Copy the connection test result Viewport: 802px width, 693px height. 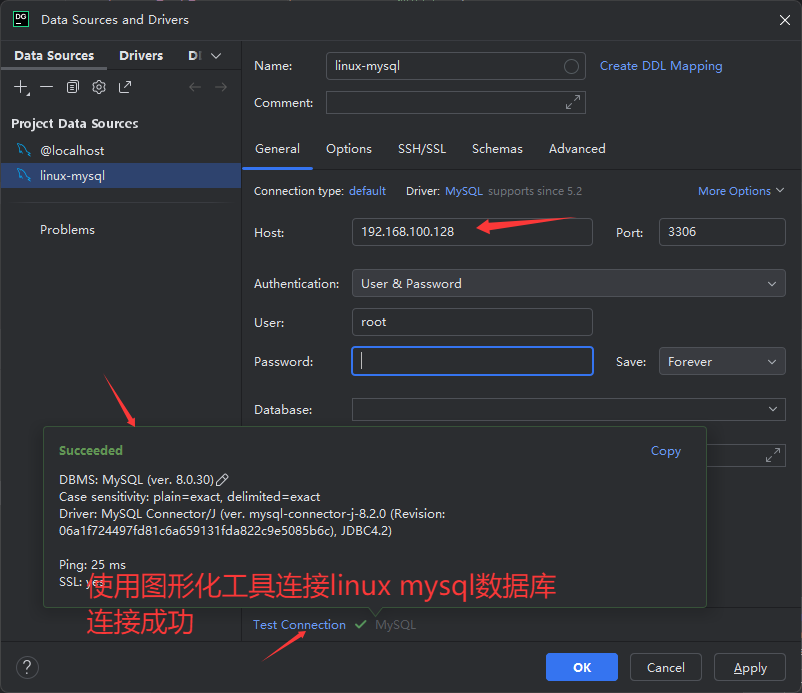click(x=665, y=451)
